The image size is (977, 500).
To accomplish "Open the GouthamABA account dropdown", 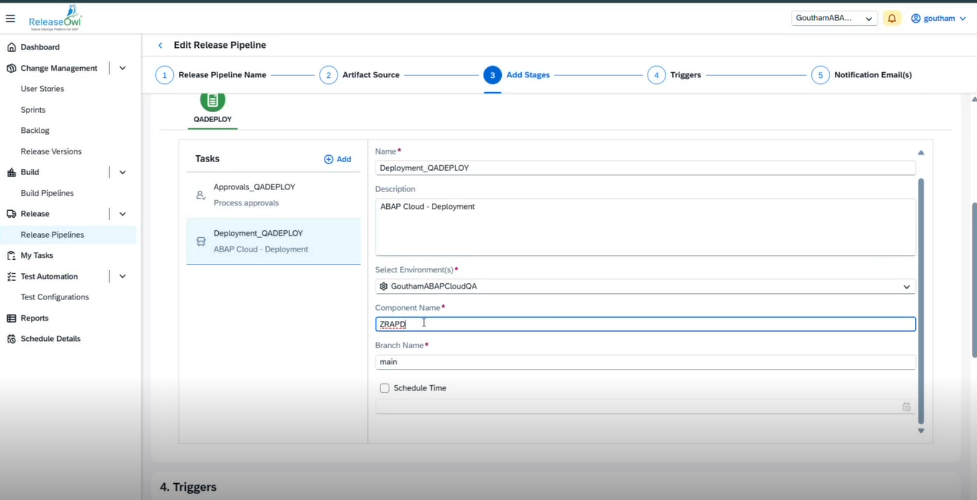I will click(x=834, y=18).
